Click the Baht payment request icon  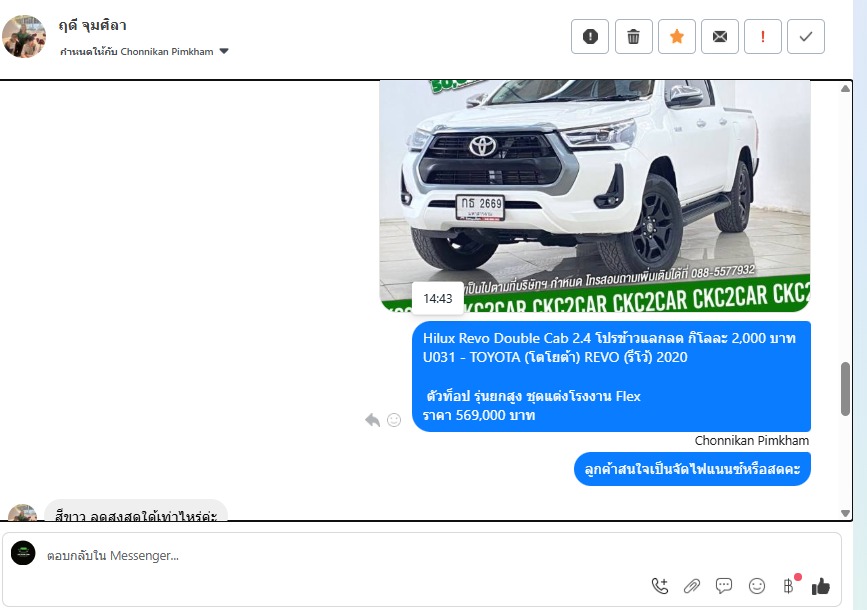pos(789,586)
